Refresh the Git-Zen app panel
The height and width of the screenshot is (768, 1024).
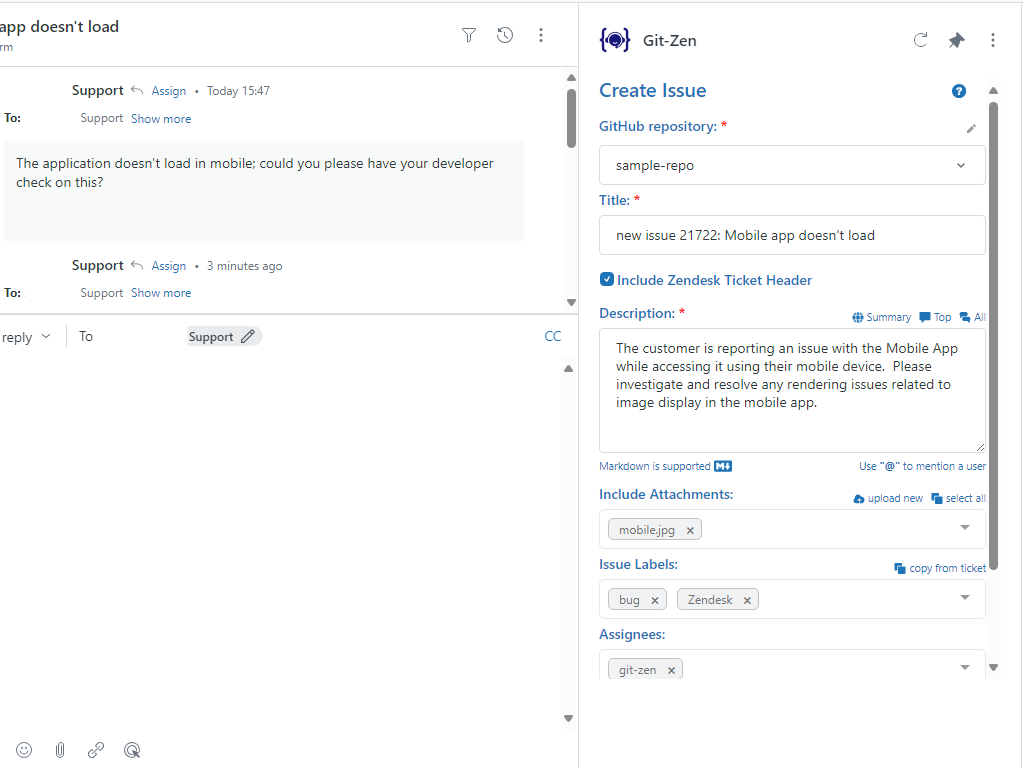pyautogui.click(x=921, y=40)
